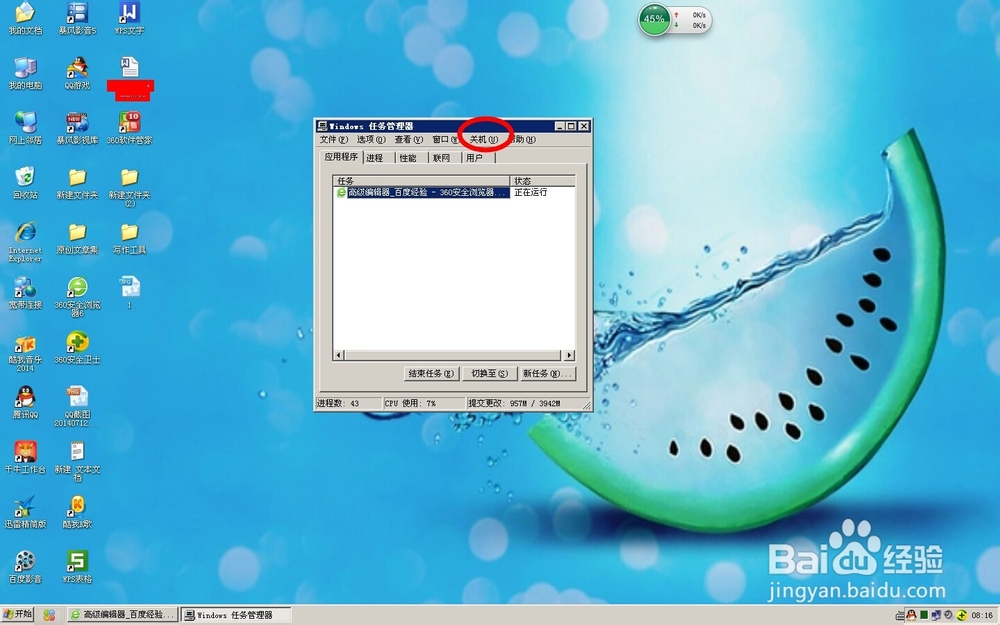Image resolution: width=1000 pixels, height=625 pixels.
Task: Switch to the 用户 tab
Action: coord(474,158)
